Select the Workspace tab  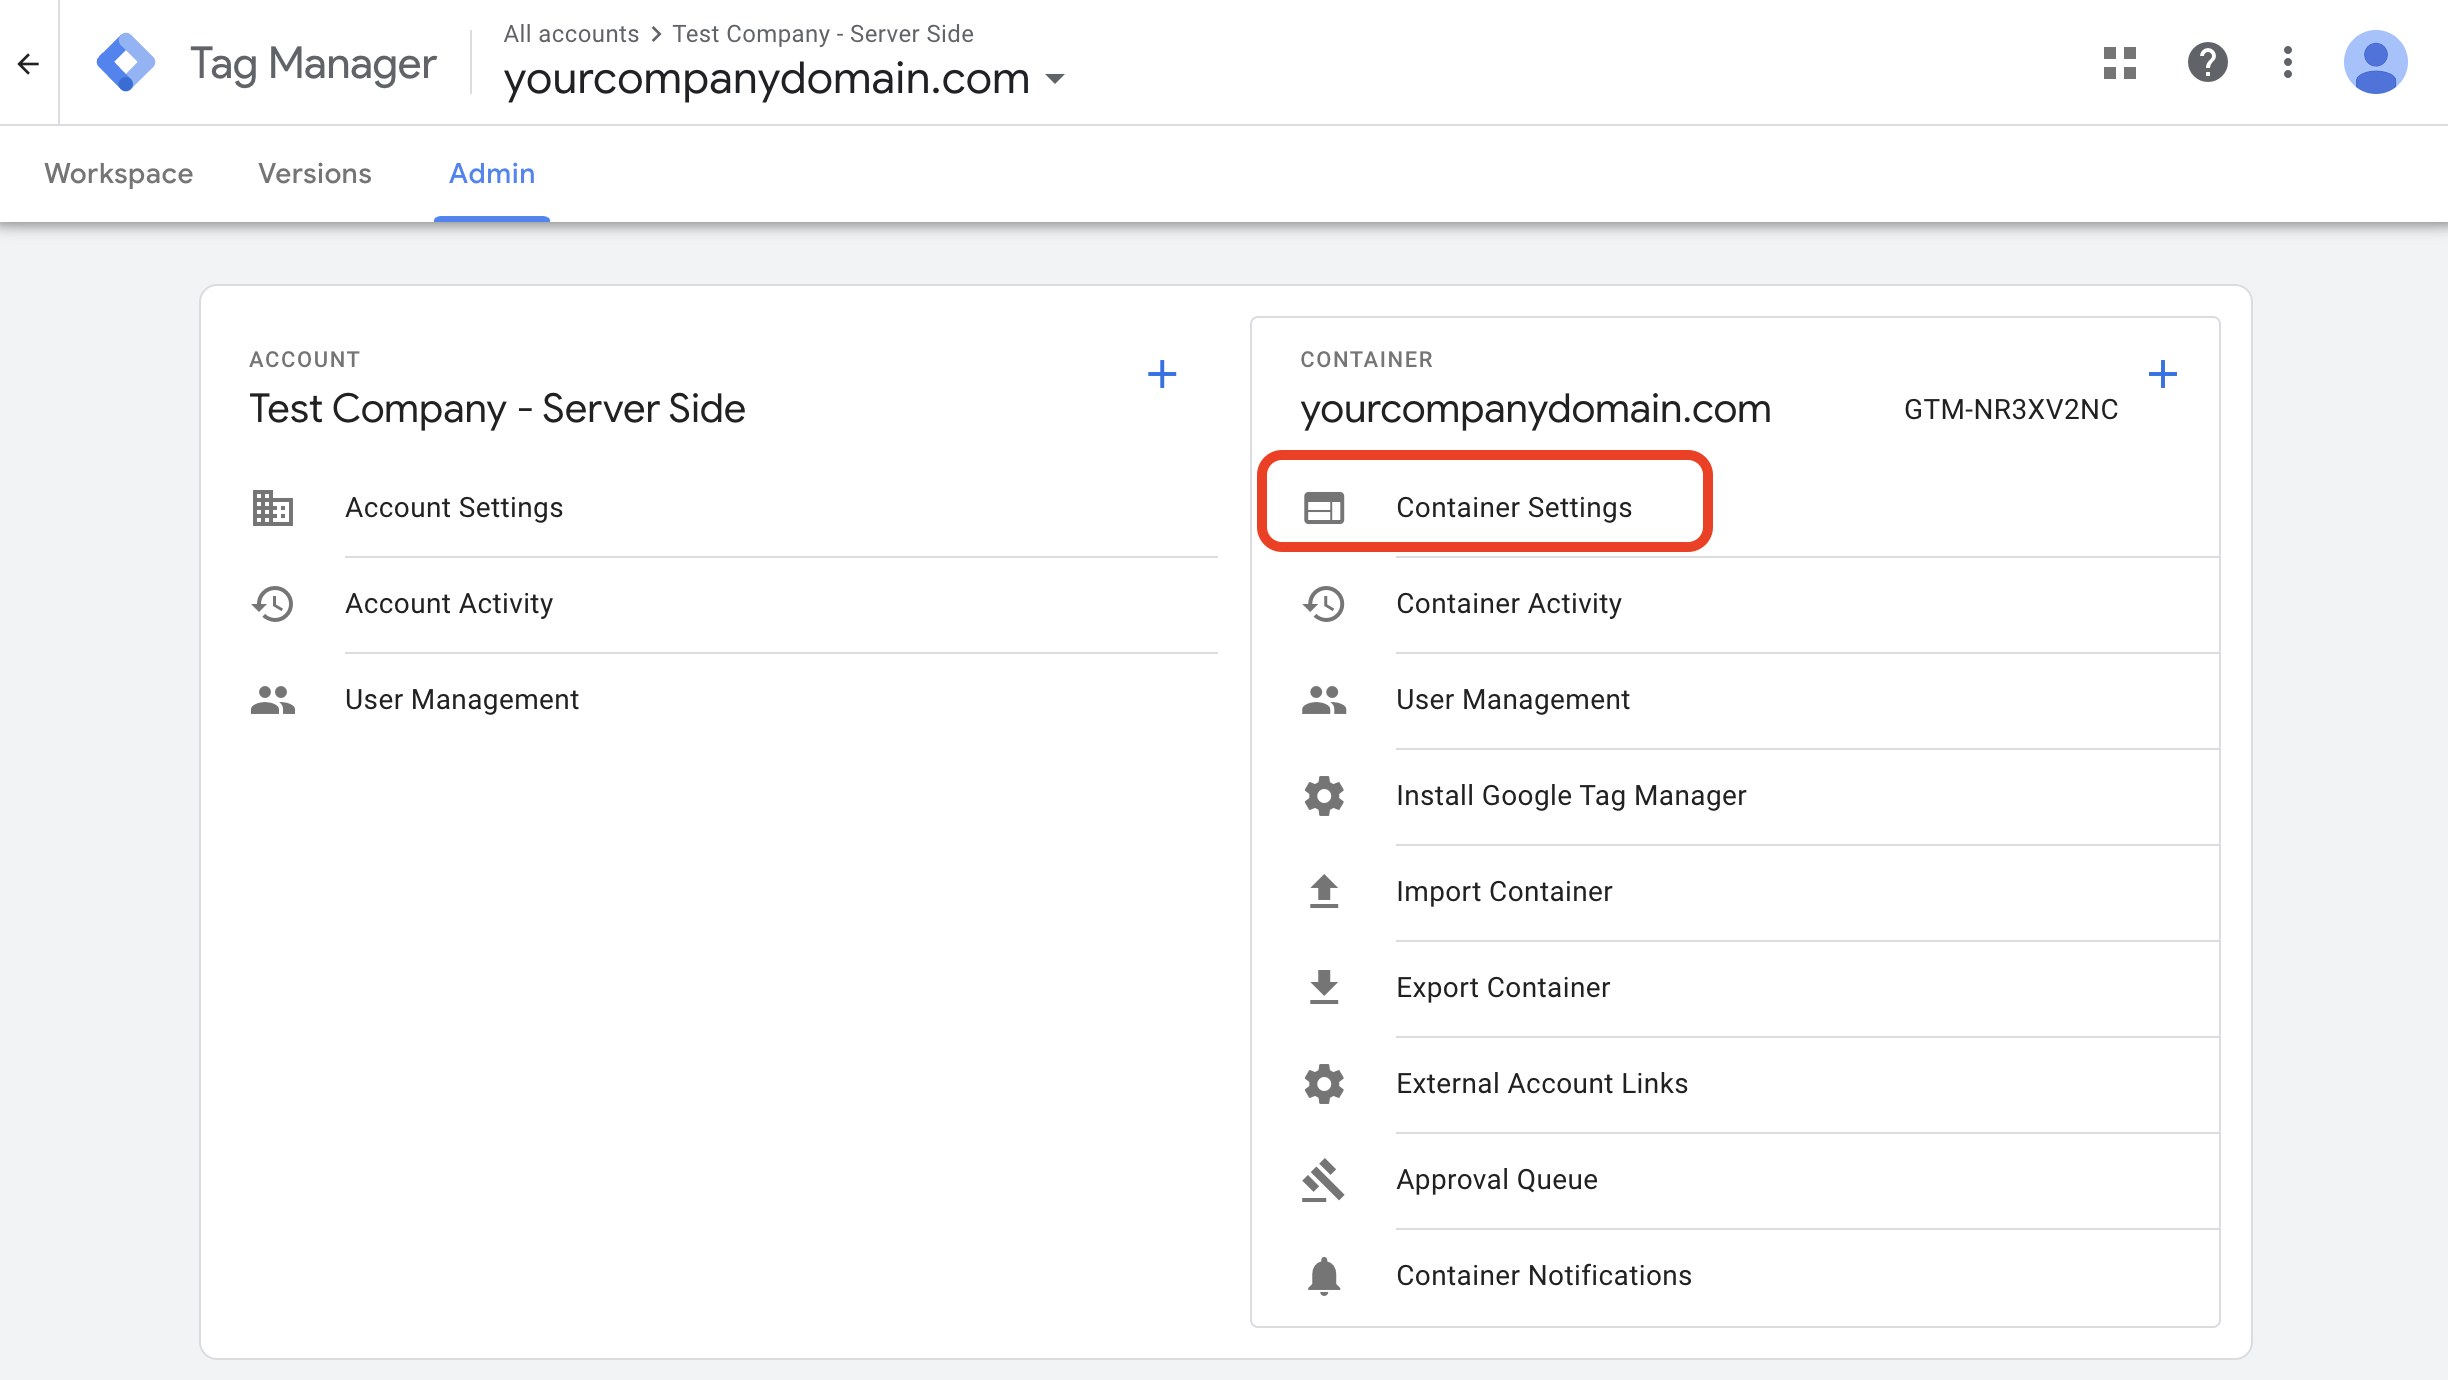119,173
